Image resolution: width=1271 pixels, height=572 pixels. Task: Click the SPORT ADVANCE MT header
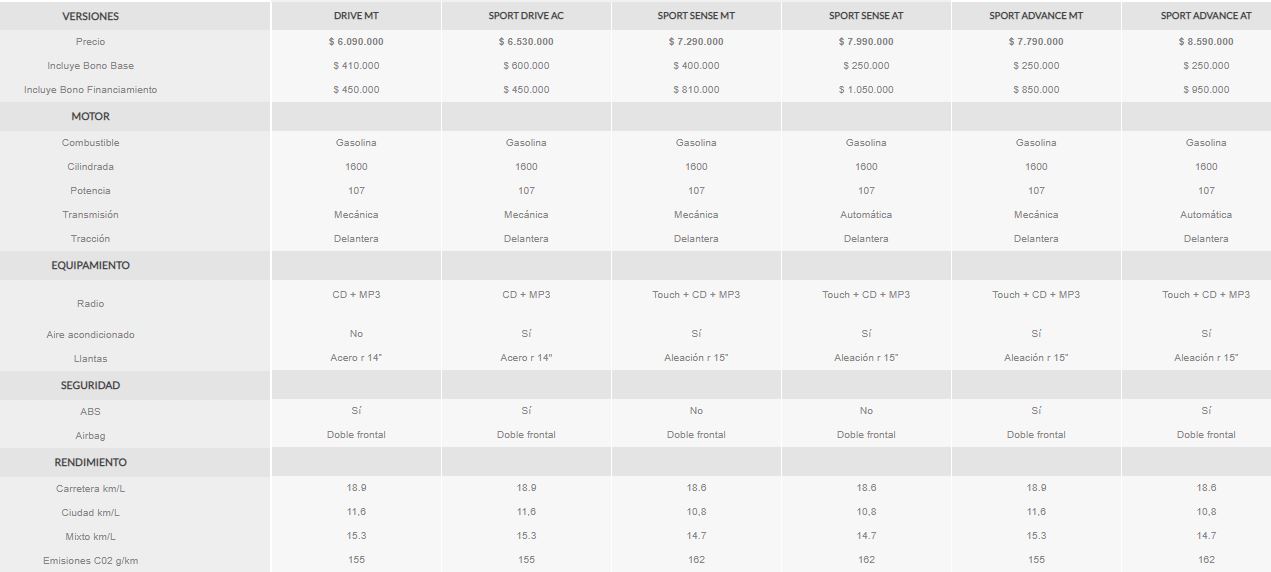pyautogui.click(x=1036, y=16)
